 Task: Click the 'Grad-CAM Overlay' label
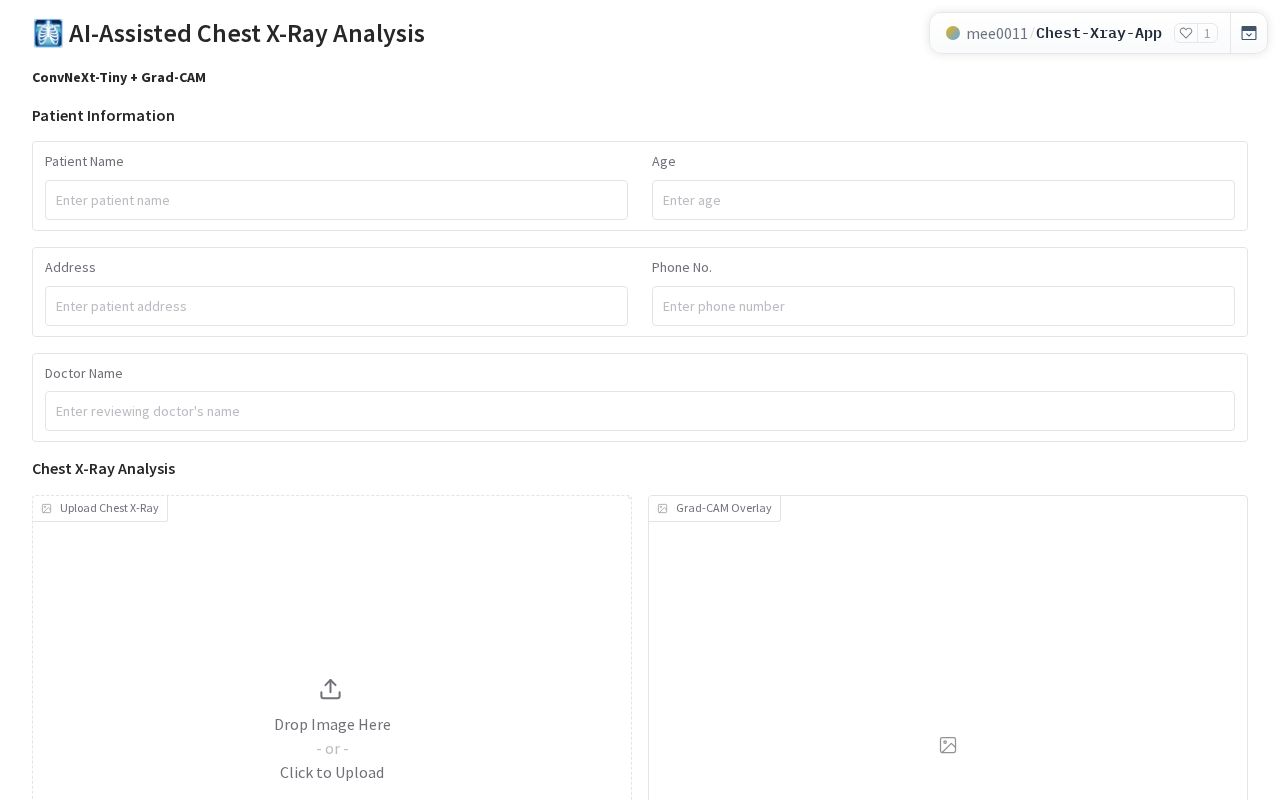coord(724,508)
